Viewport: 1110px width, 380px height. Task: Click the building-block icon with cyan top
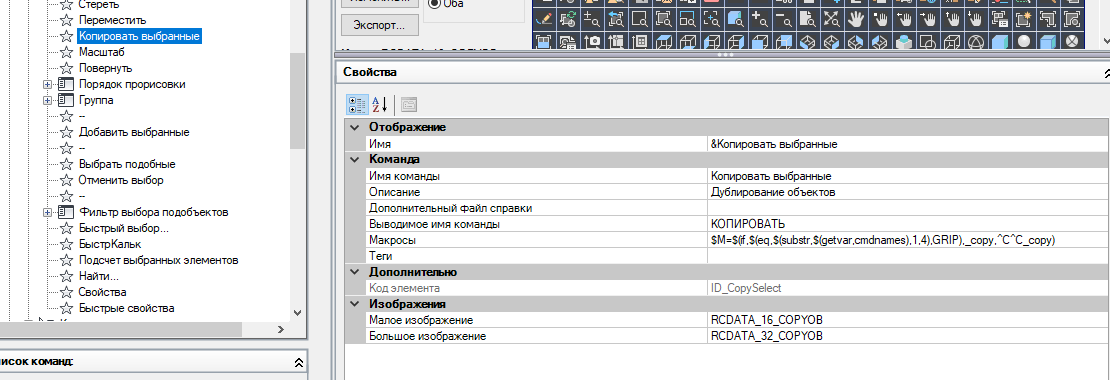(x=904, y=41)
